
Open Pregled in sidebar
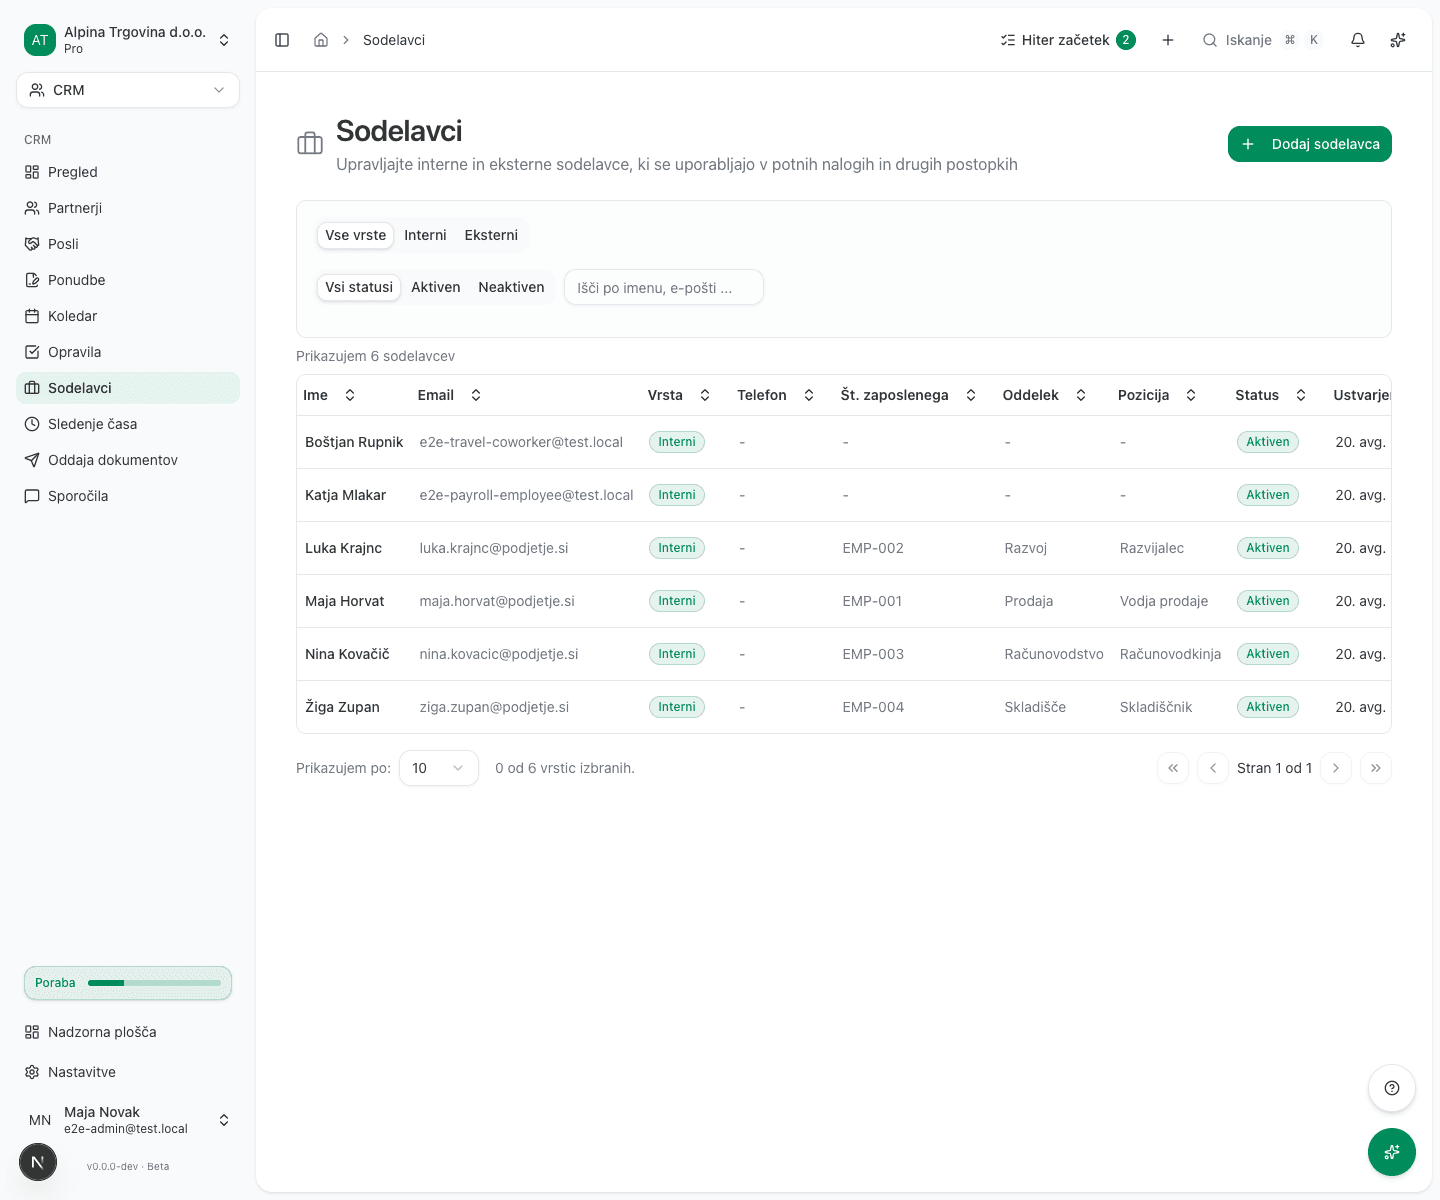128,172
